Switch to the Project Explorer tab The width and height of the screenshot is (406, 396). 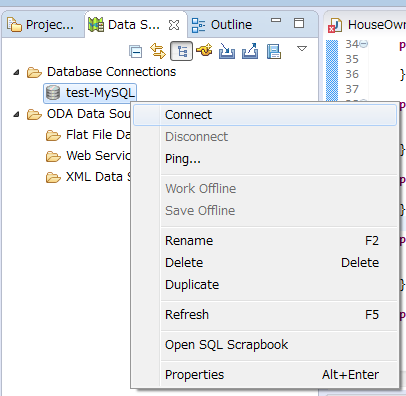[41, 25]
